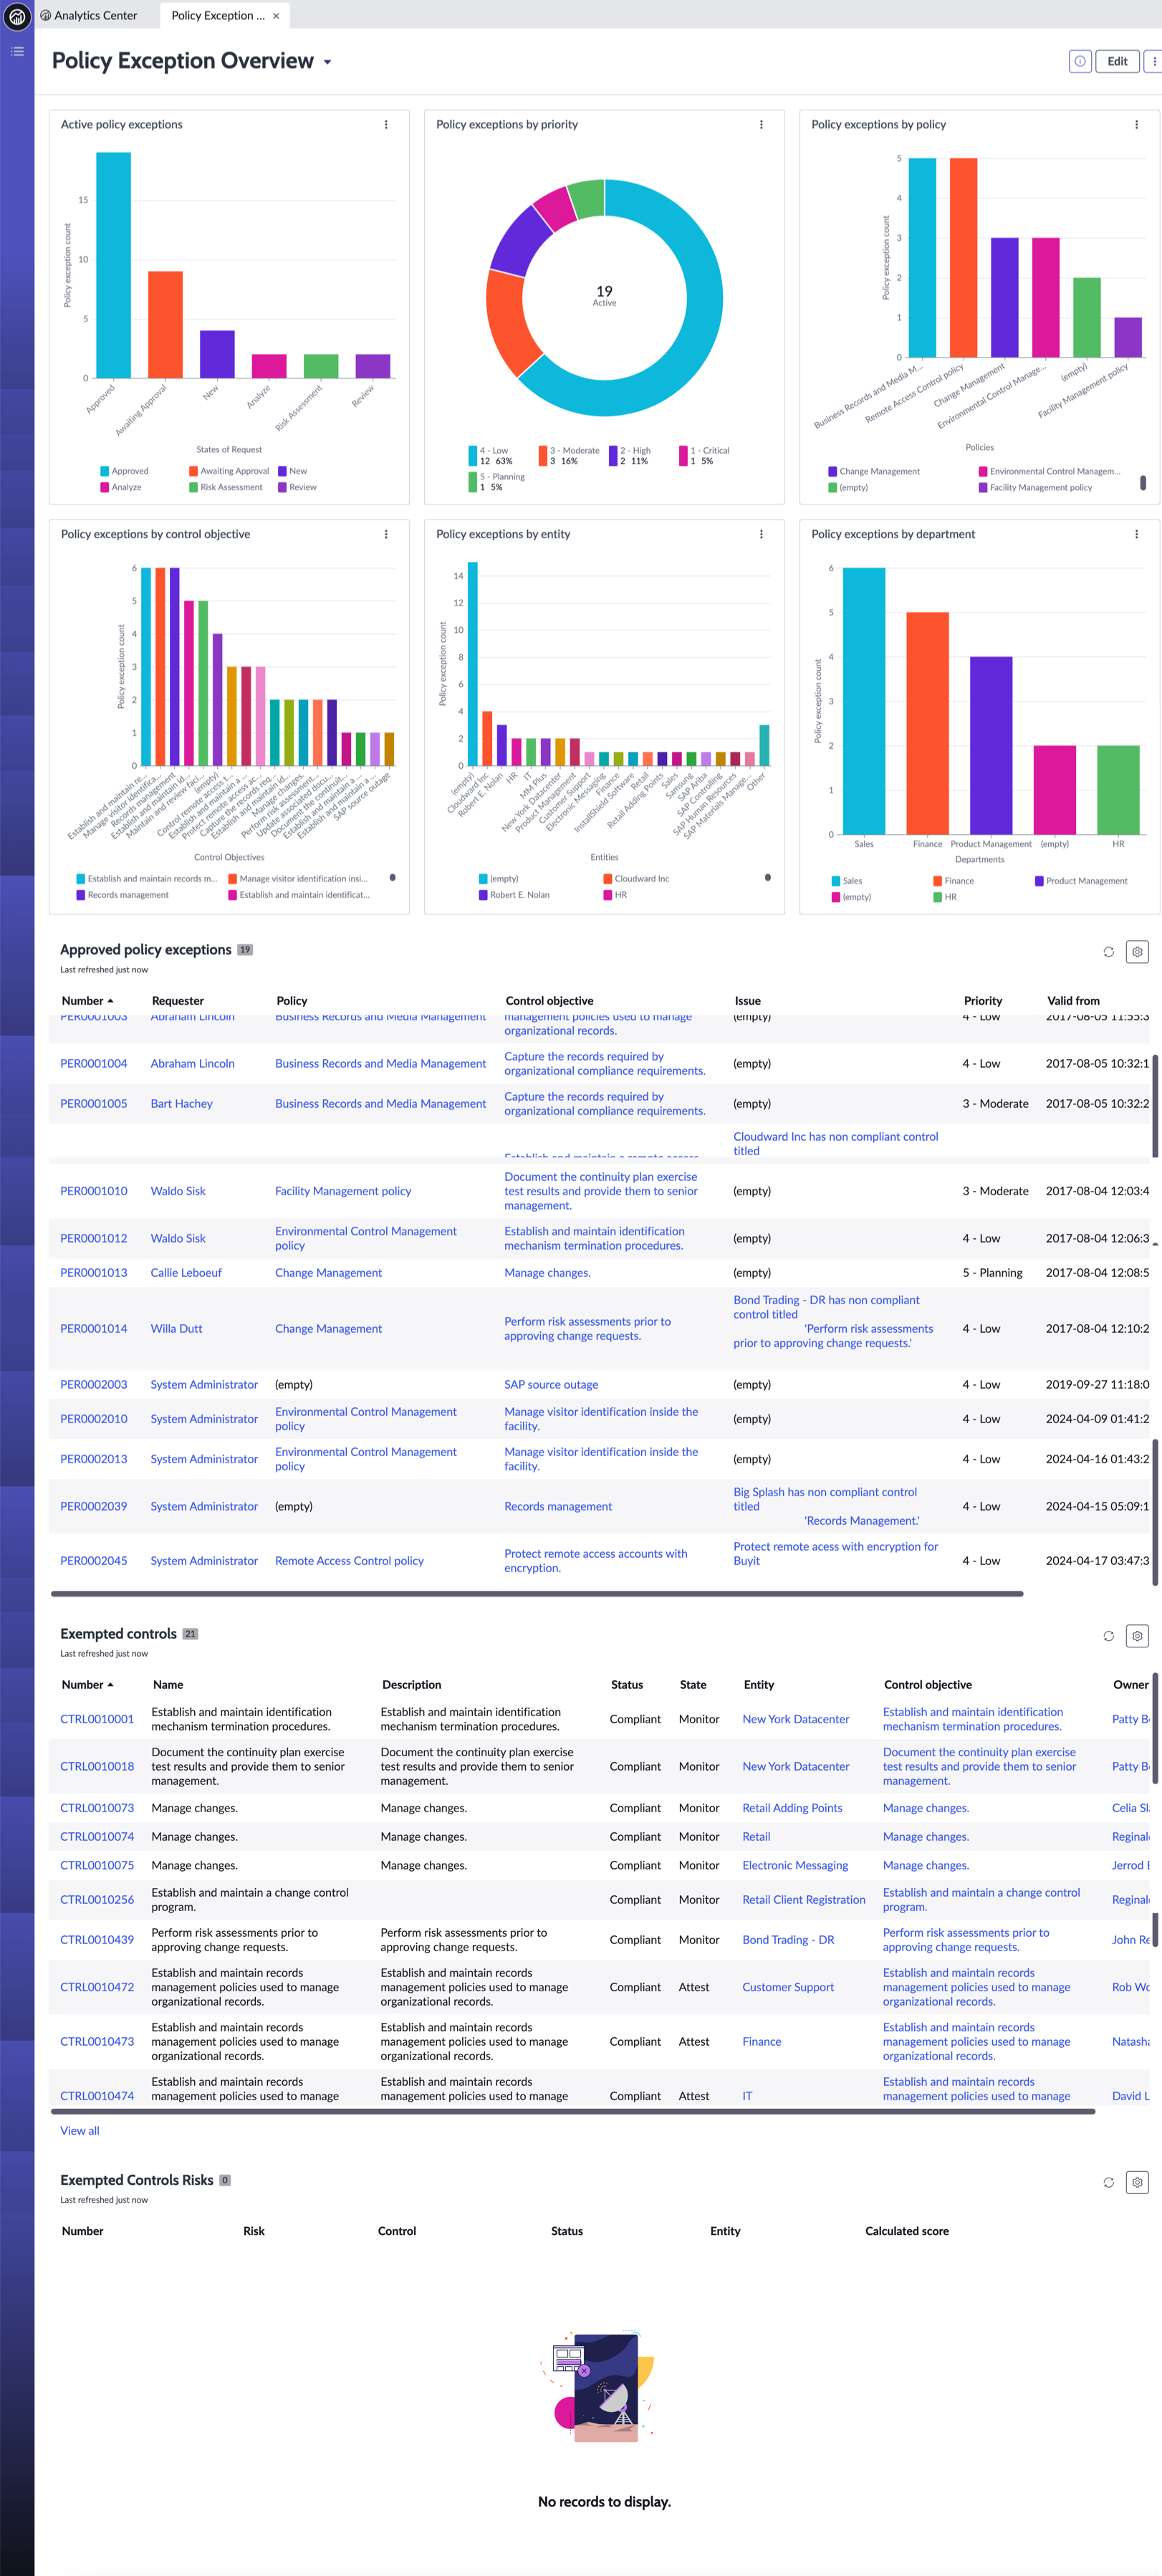Open the Bond Trading - DR entity link
Screen dimensions: 1162x2576
788,1940
